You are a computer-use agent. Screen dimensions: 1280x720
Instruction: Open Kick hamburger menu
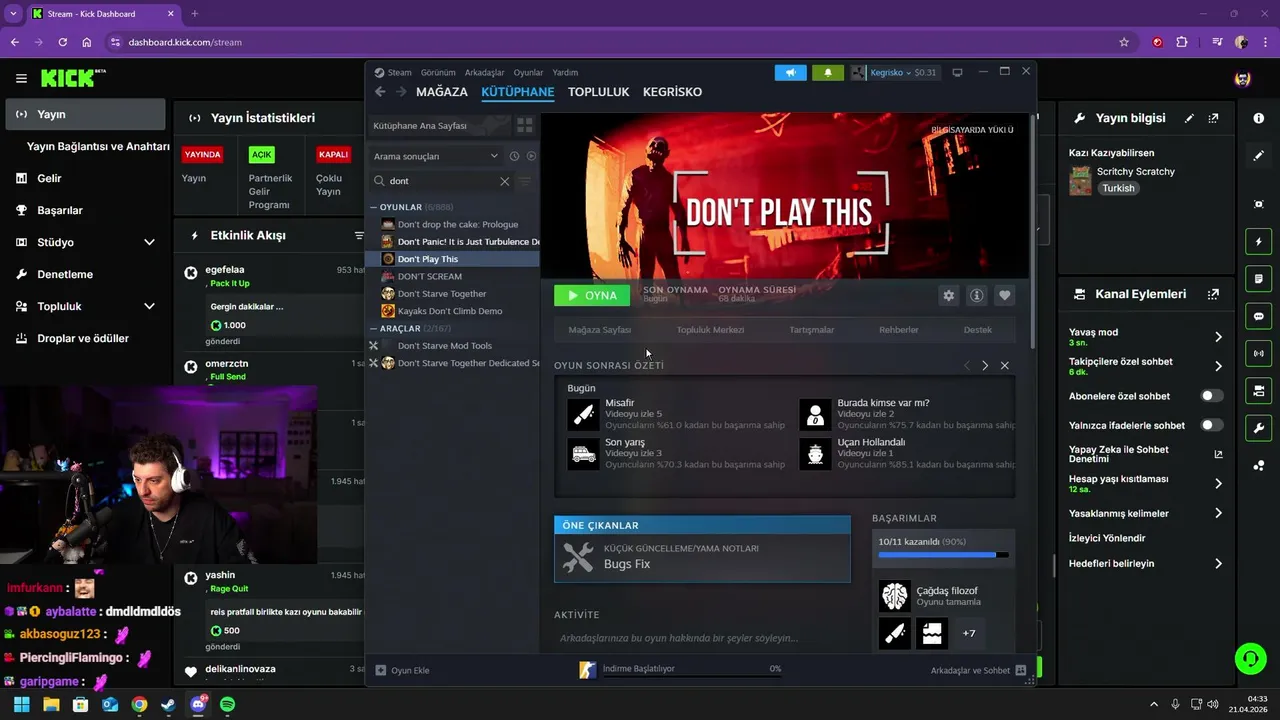click(x=21, y=78)
